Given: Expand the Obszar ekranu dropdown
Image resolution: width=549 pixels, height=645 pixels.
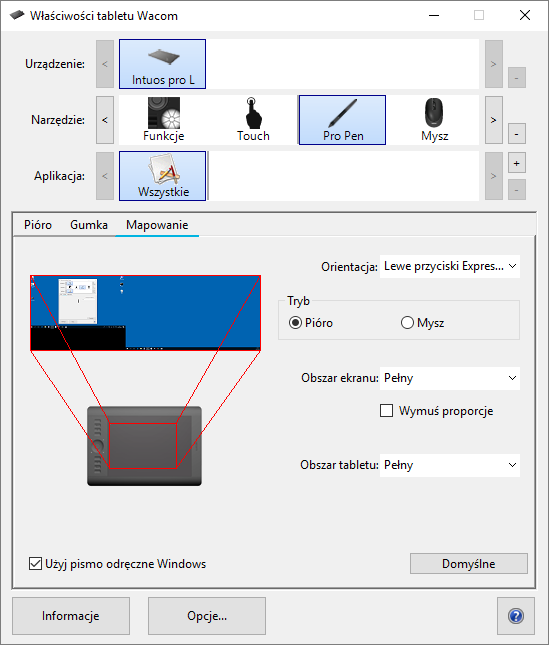Looking at the screenshot, I should tap(450, 378).
